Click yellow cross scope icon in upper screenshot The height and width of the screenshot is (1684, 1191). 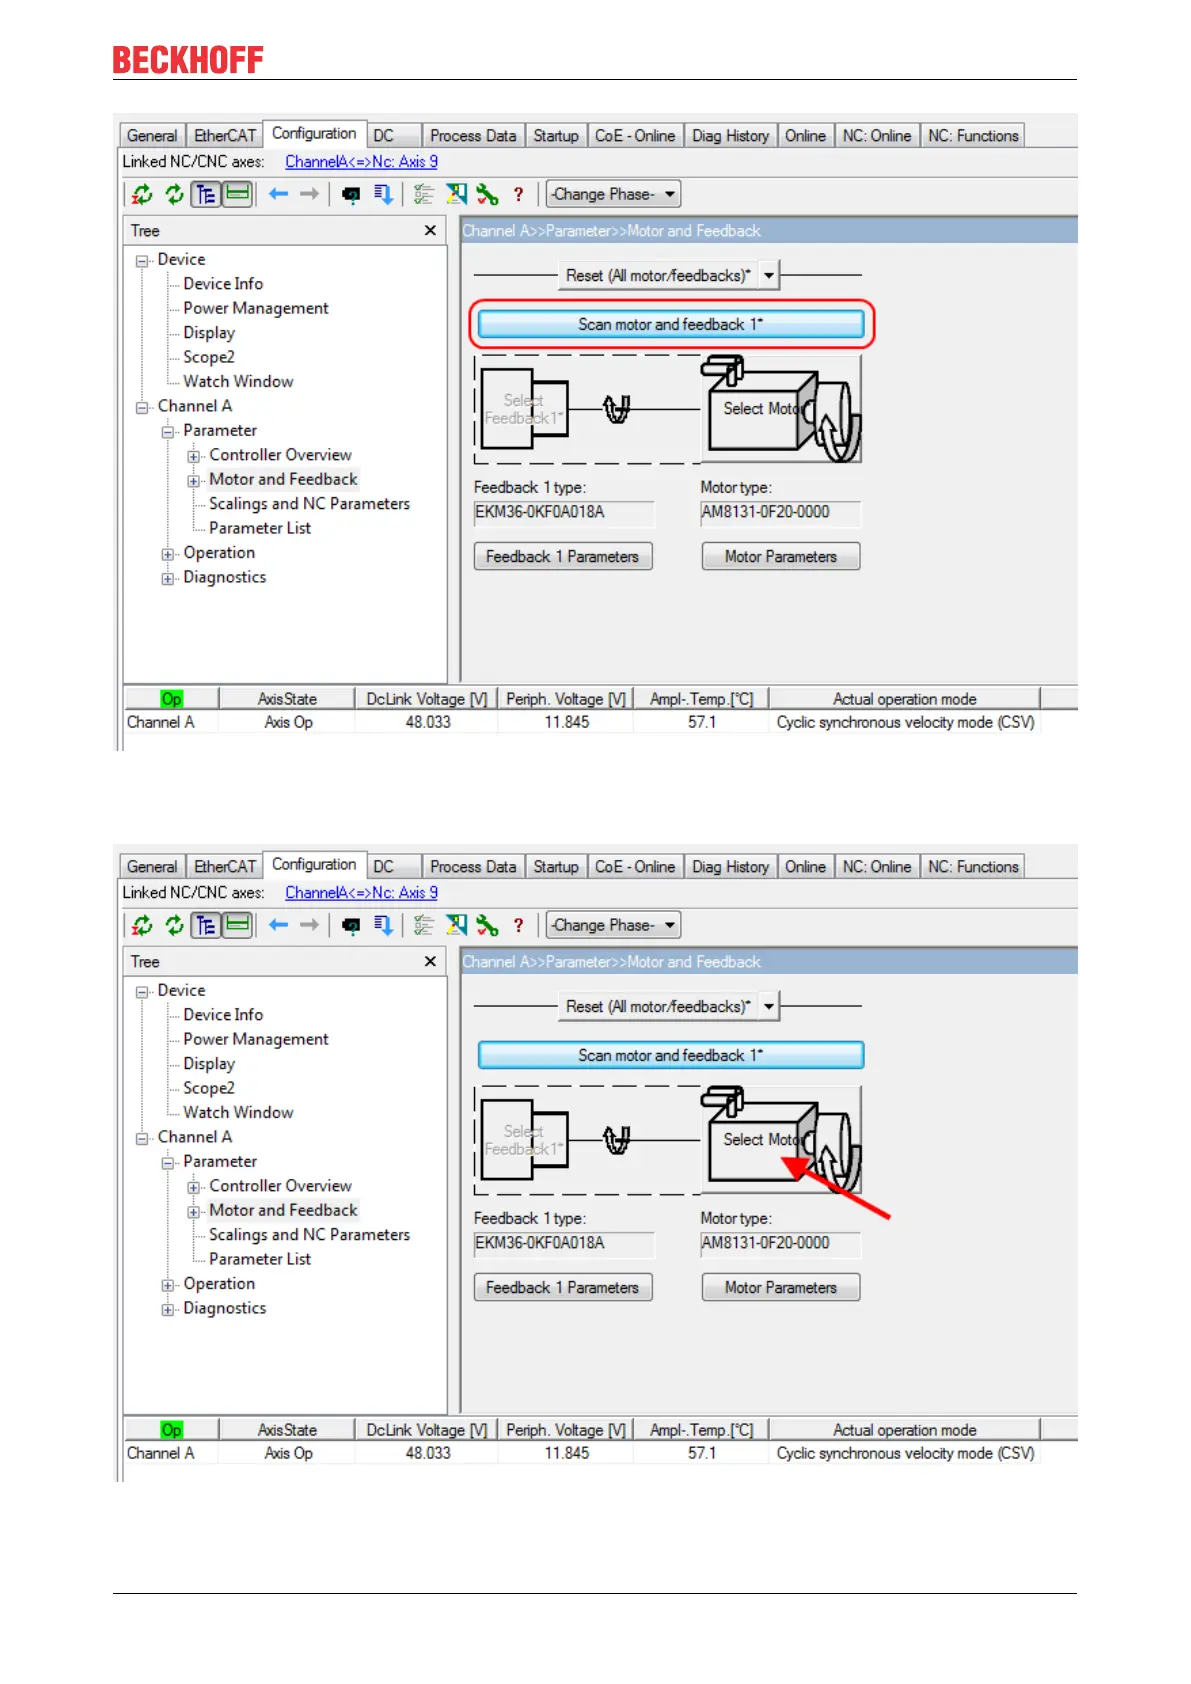(x=456, y=194)
